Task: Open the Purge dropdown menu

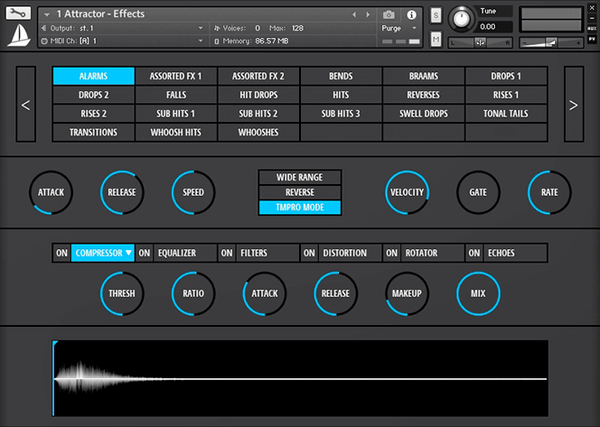Action: coord(396,29)
